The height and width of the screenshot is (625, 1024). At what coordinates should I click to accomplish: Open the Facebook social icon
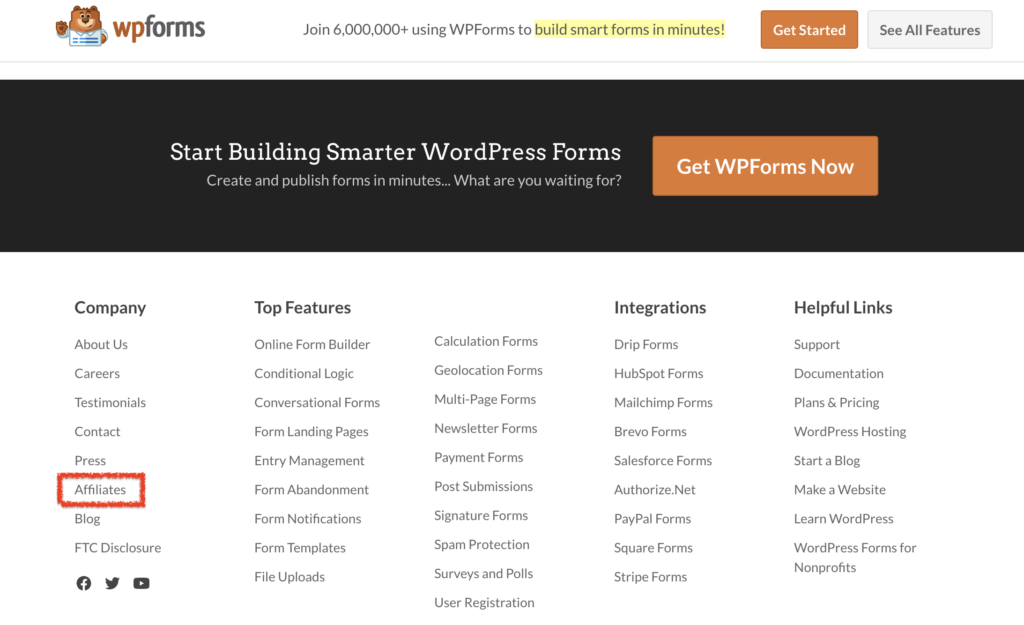click(83, 583)
